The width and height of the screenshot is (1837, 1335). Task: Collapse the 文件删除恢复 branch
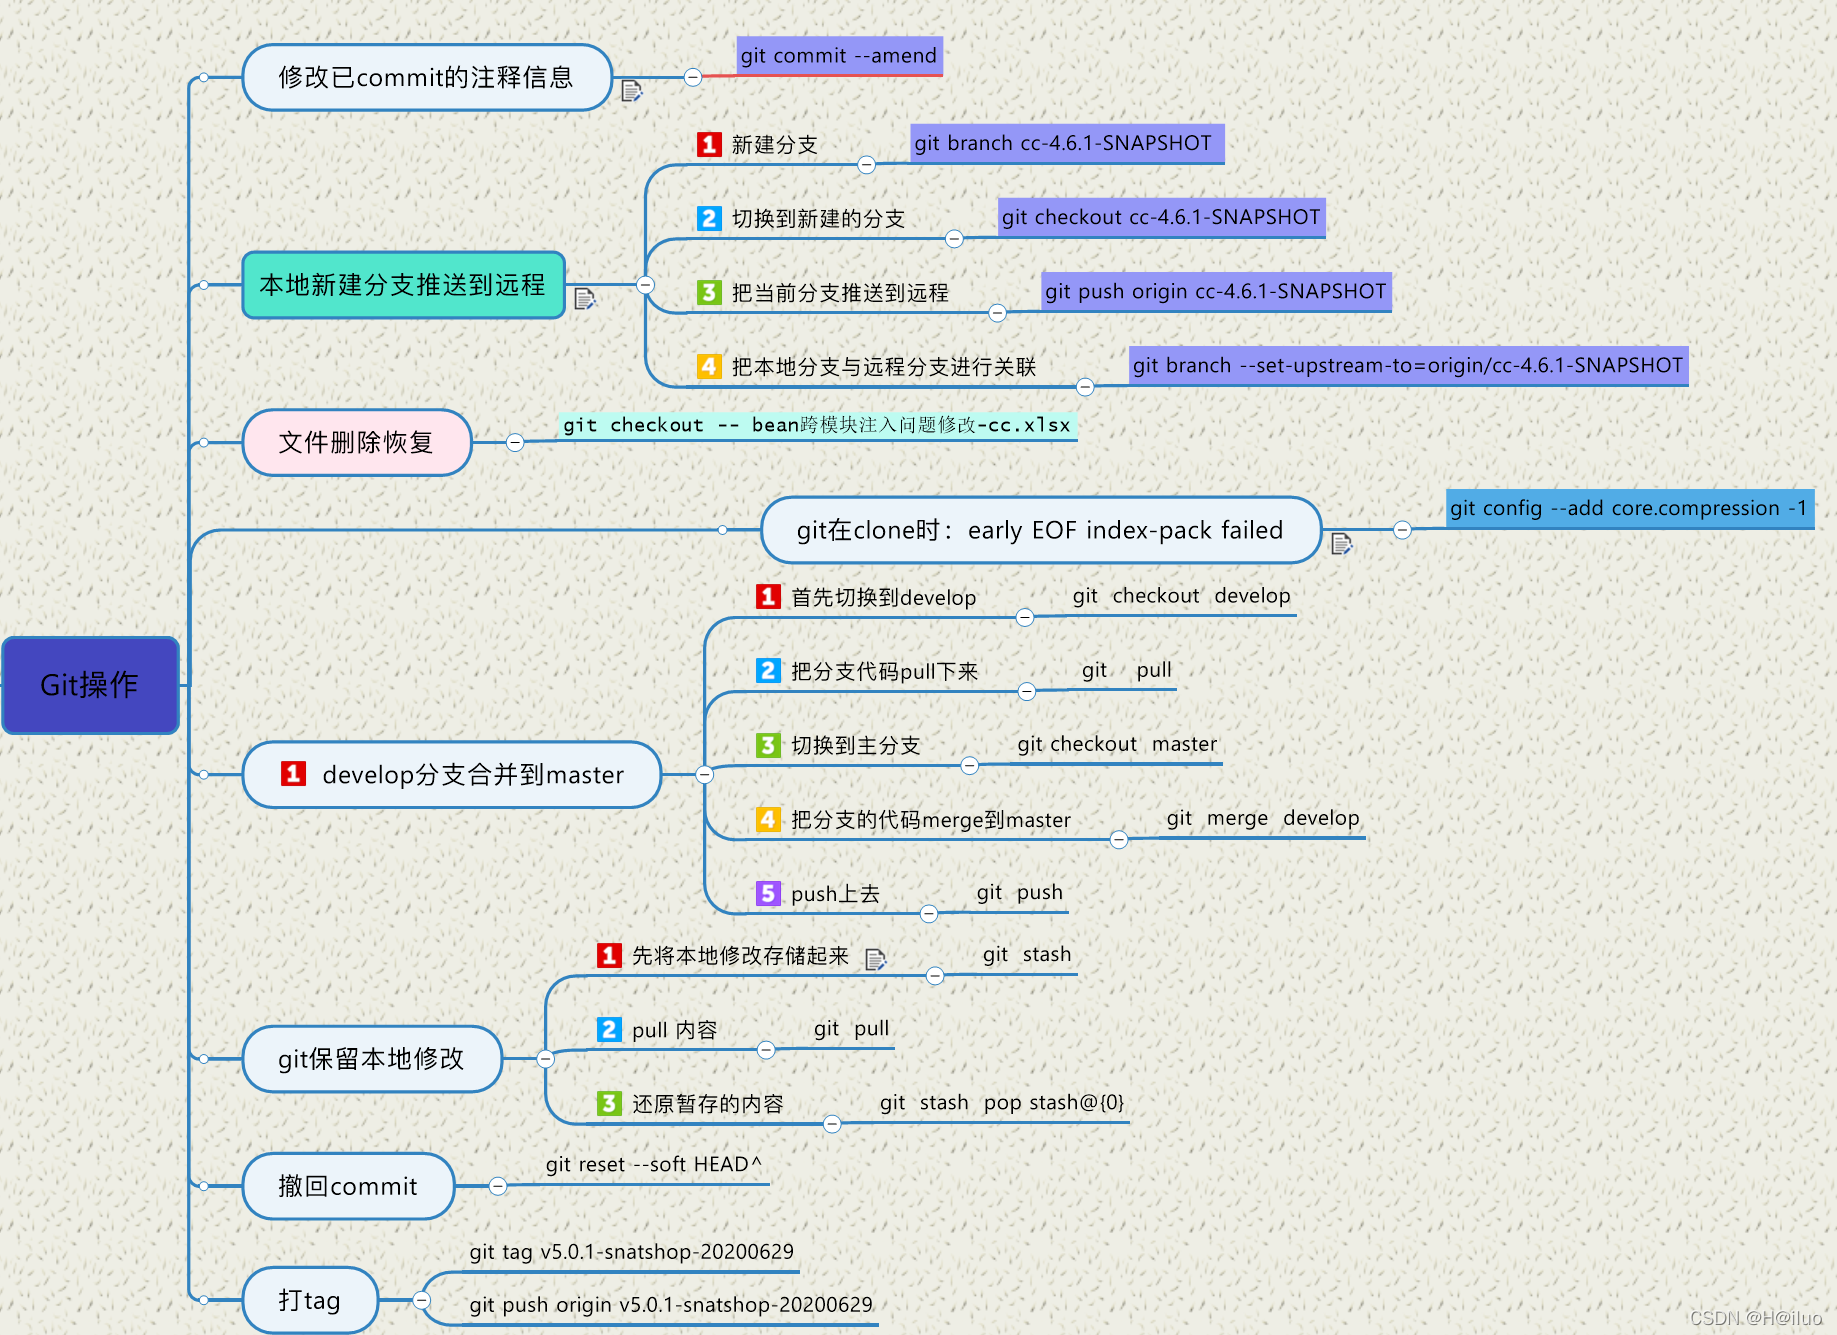515,442
